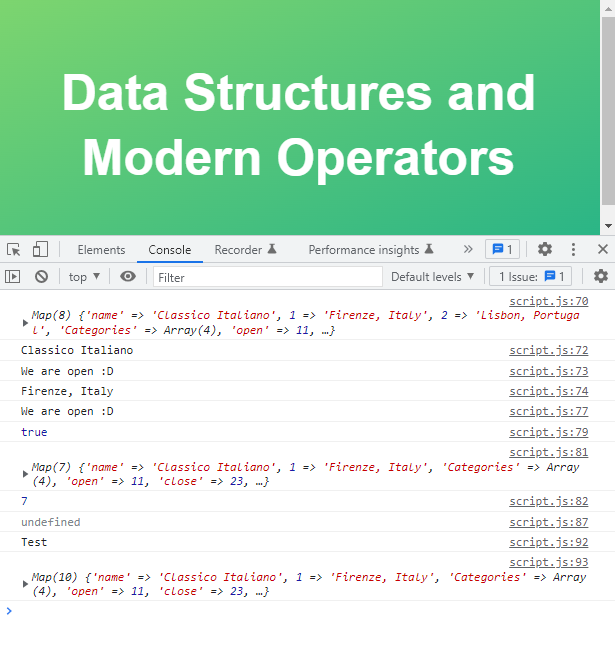Open the Recorder tab
The image size is (615, 668).
pyautogui.click(x=246, y=250)
